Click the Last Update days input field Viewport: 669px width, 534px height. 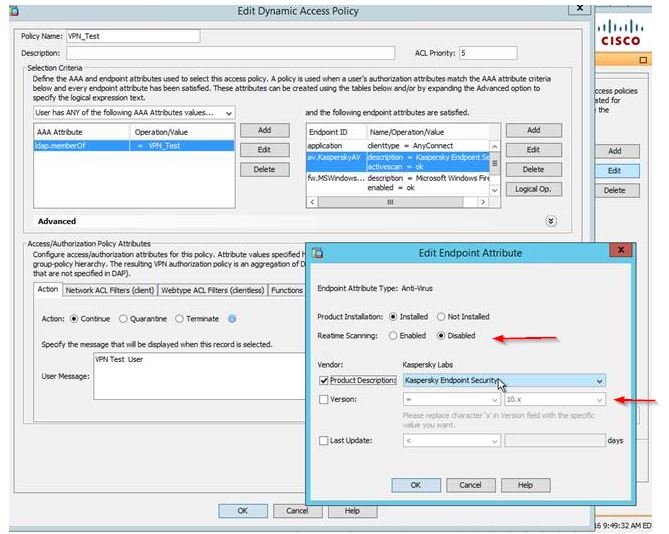pos(555,441)
